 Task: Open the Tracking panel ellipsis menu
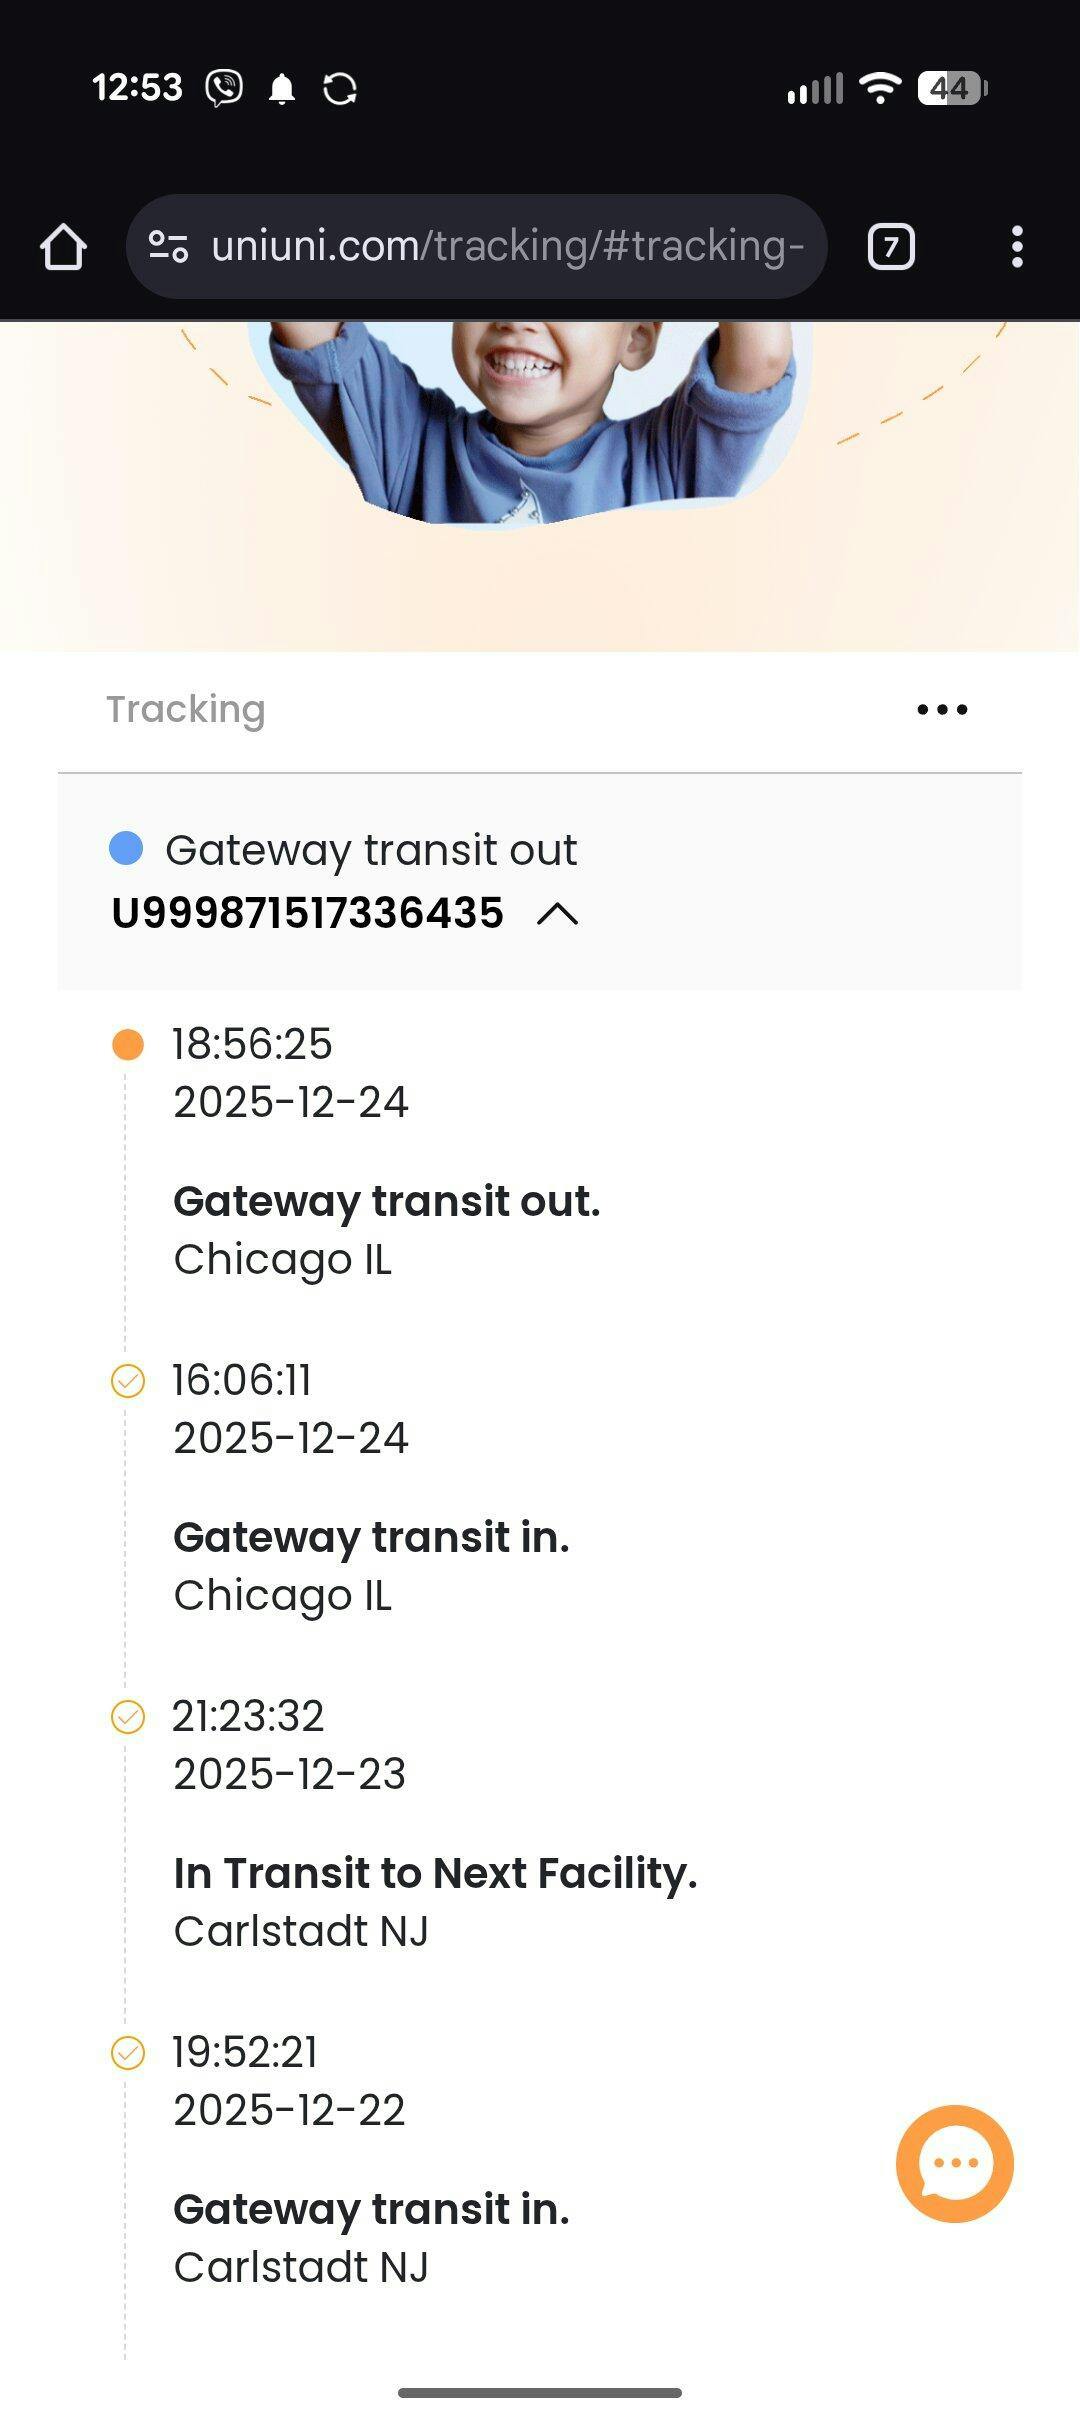click(x=942, y=710)
